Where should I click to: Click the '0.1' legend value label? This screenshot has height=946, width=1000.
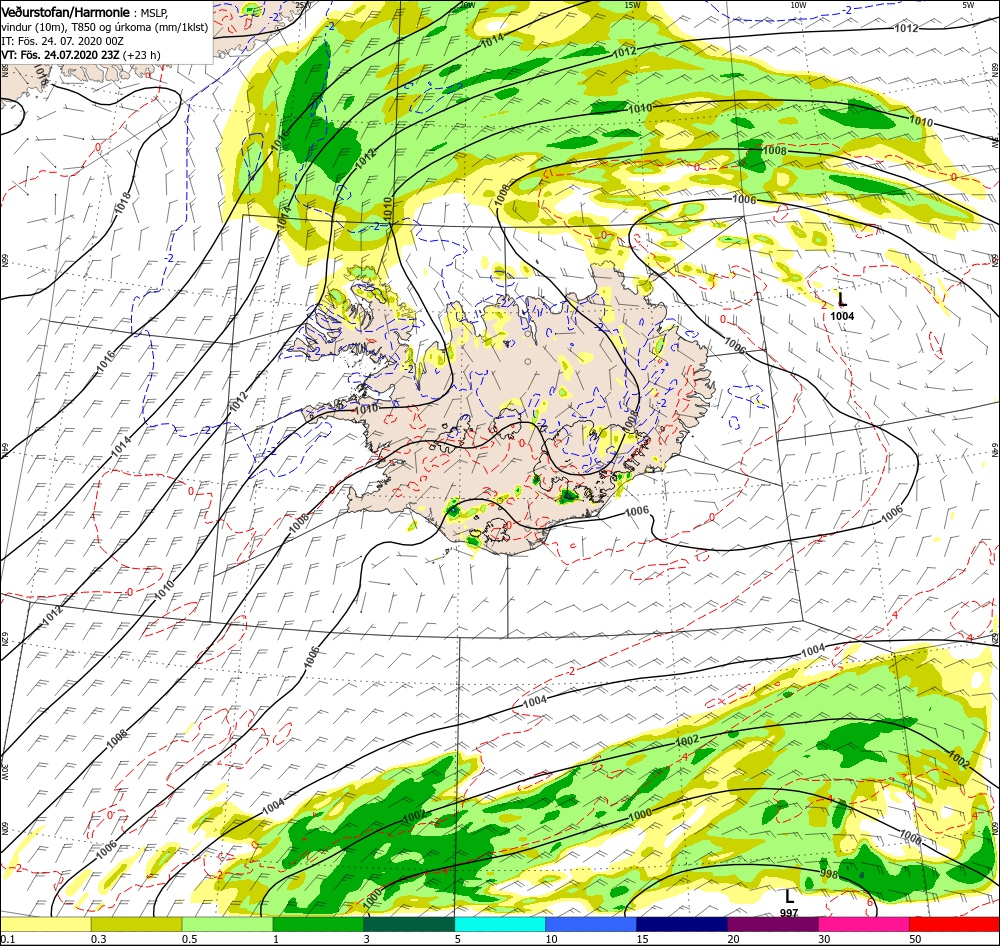(7, 939)
